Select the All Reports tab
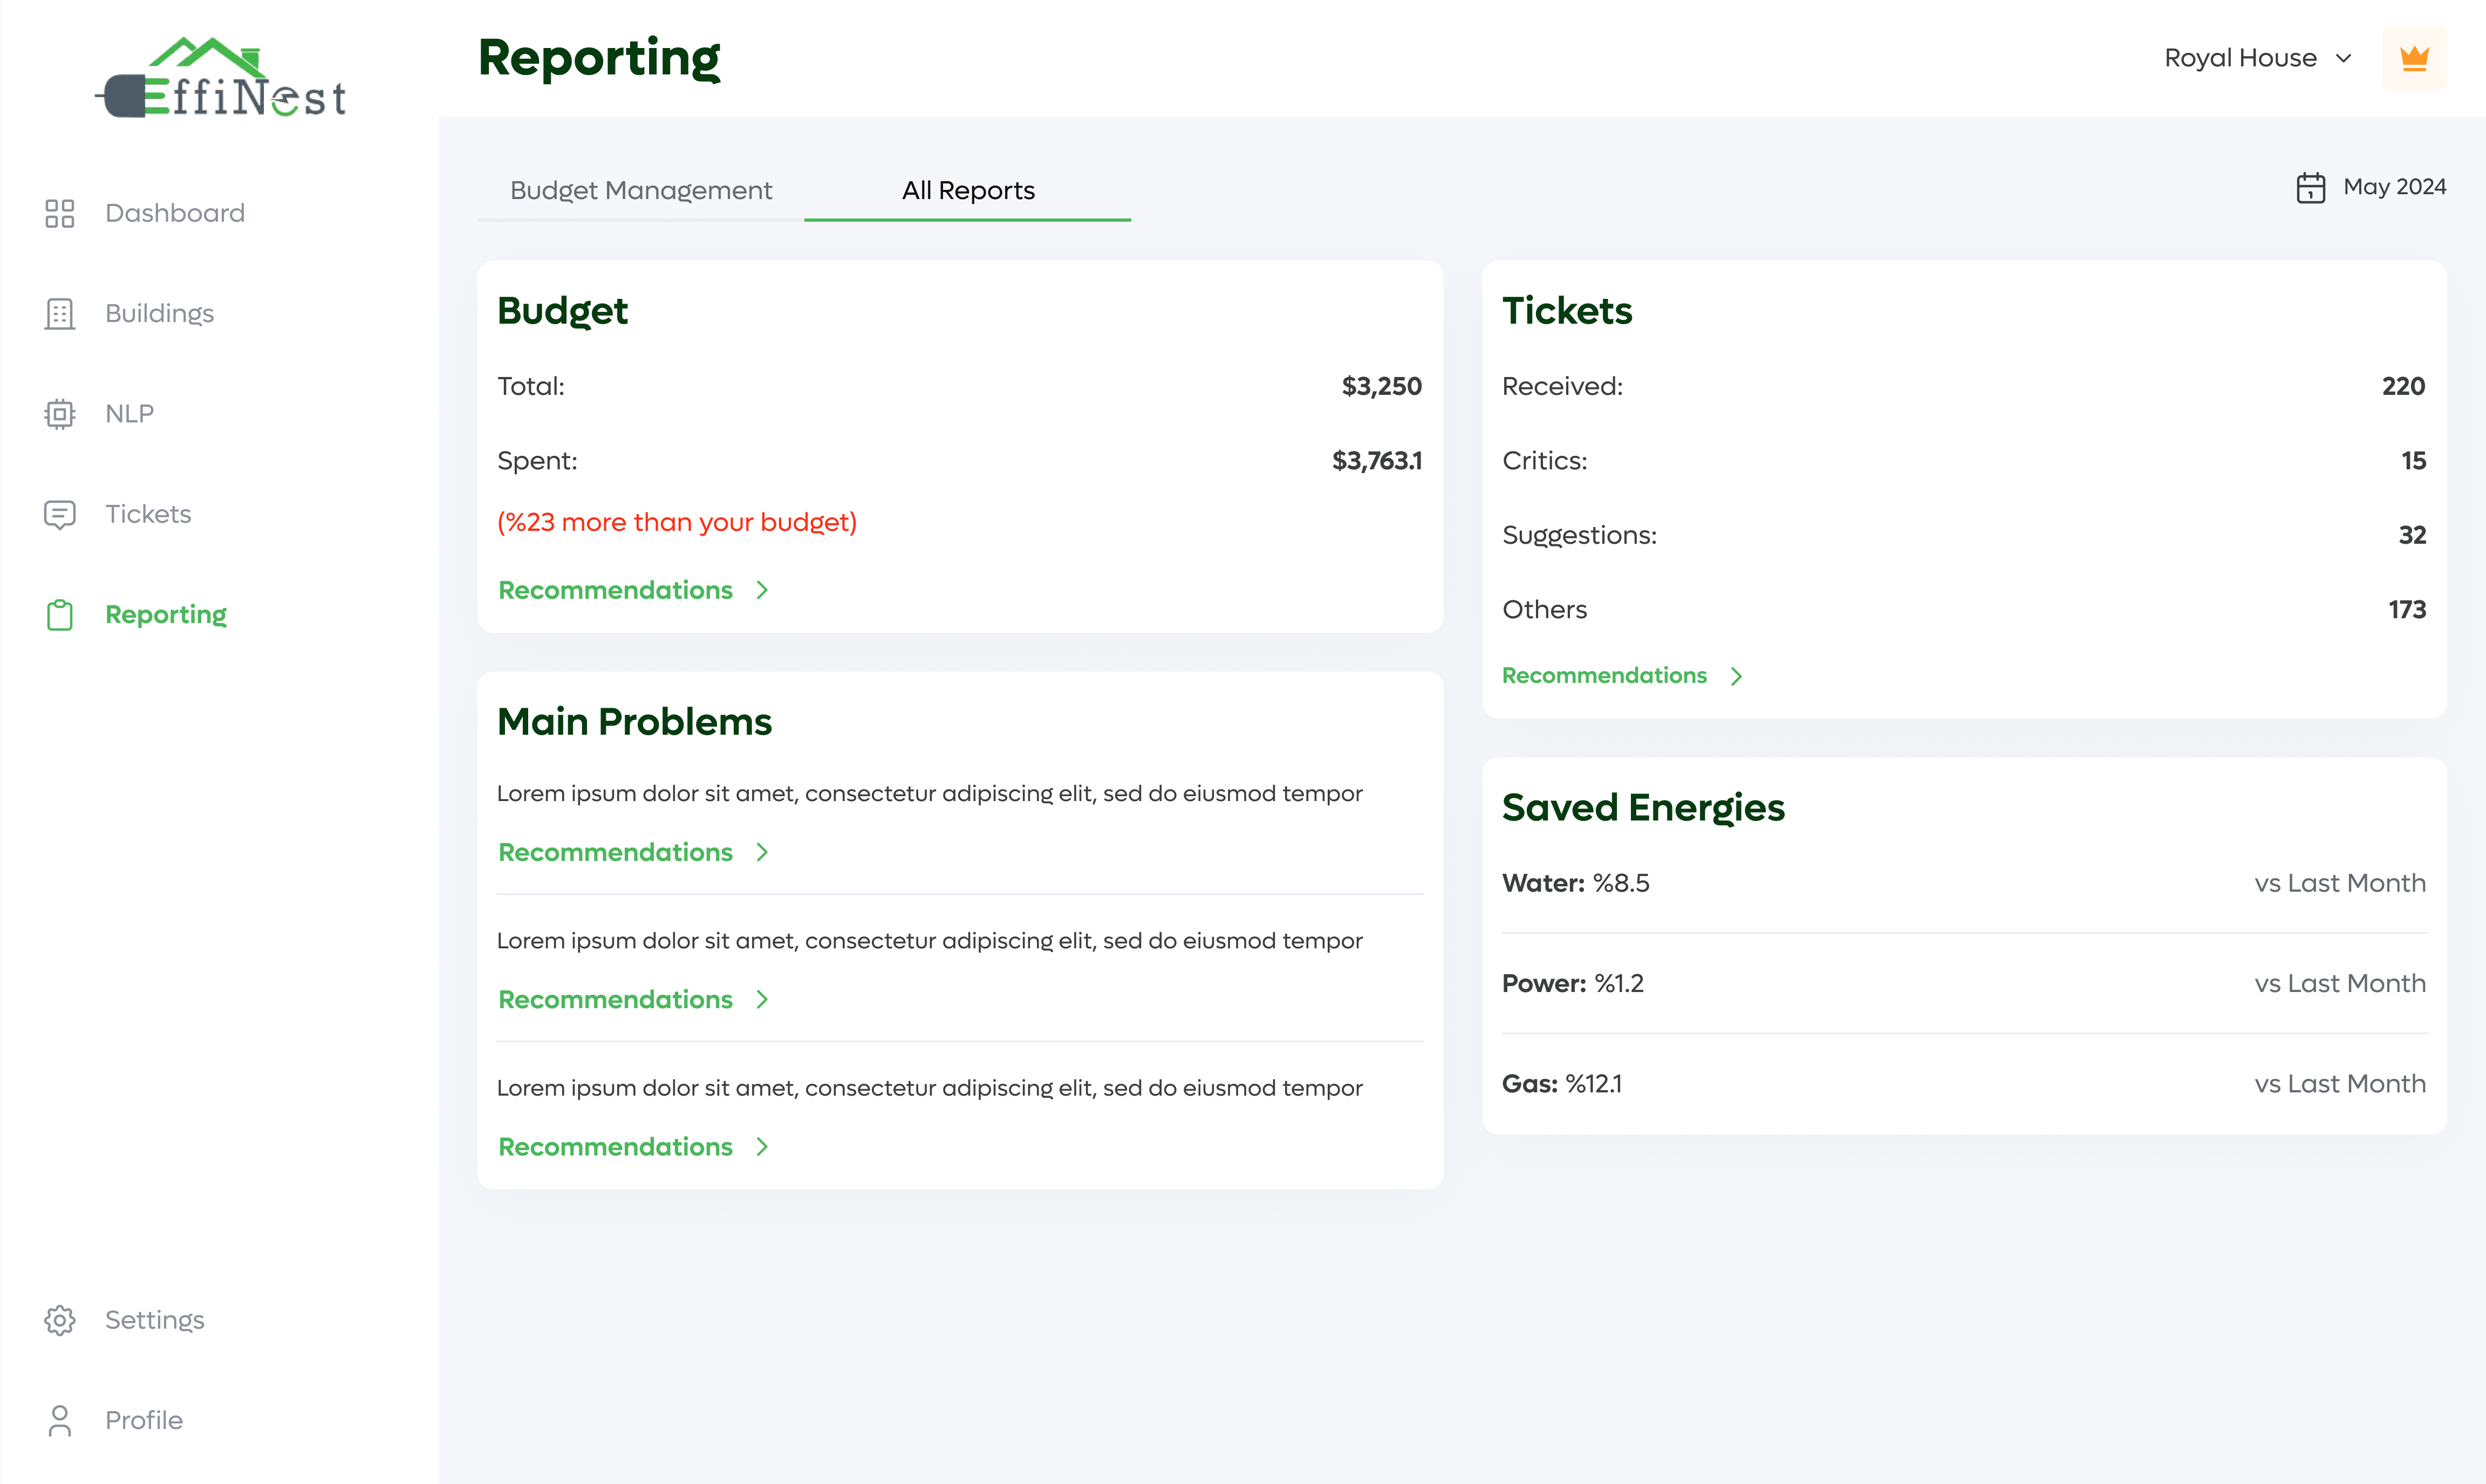Viewport: 2486px width, 1484px height. coord(967,190)
